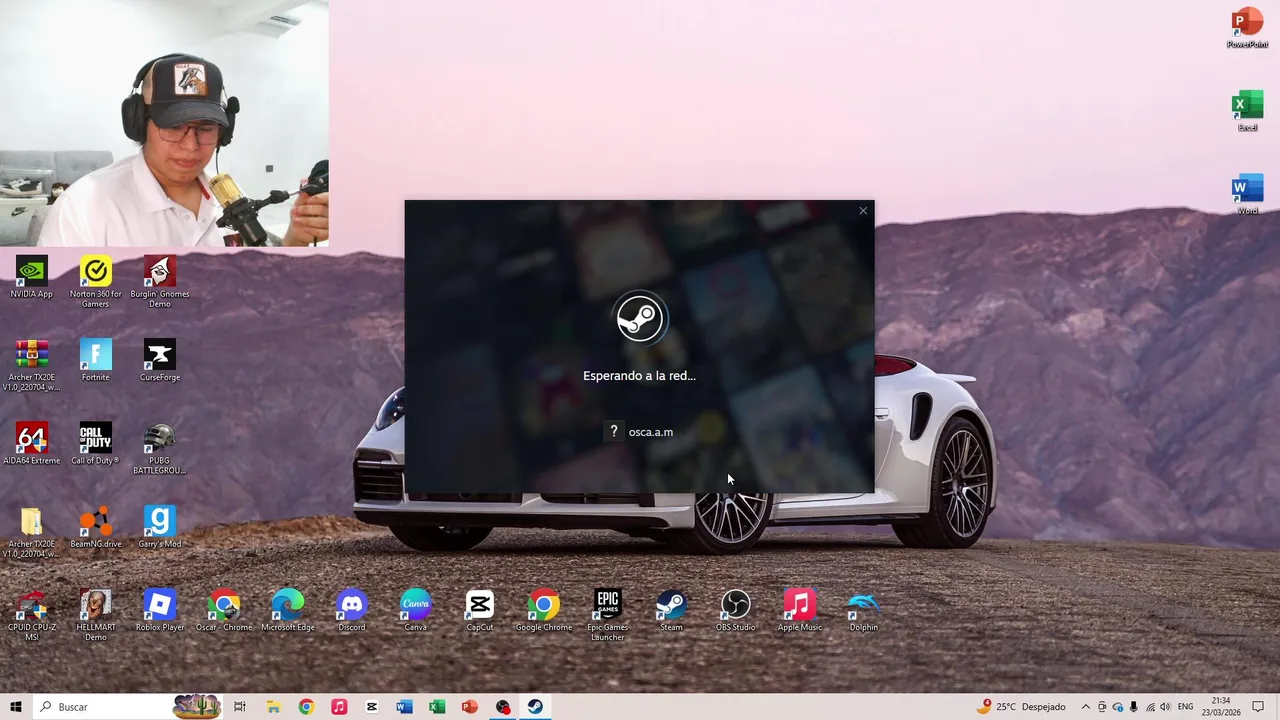
Task: Click the Steam logo in loading window
Action: (x=640, y=318)
